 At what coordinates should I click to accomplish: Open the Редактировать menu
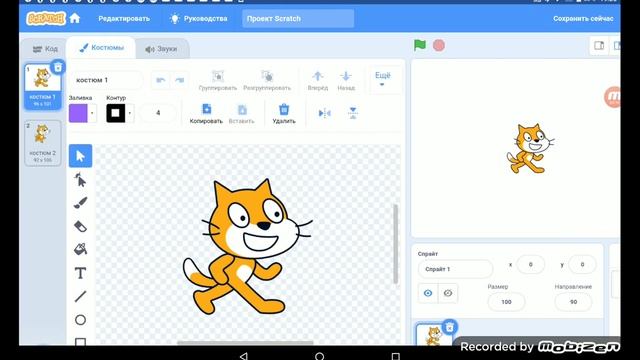(x=124, y=19)
